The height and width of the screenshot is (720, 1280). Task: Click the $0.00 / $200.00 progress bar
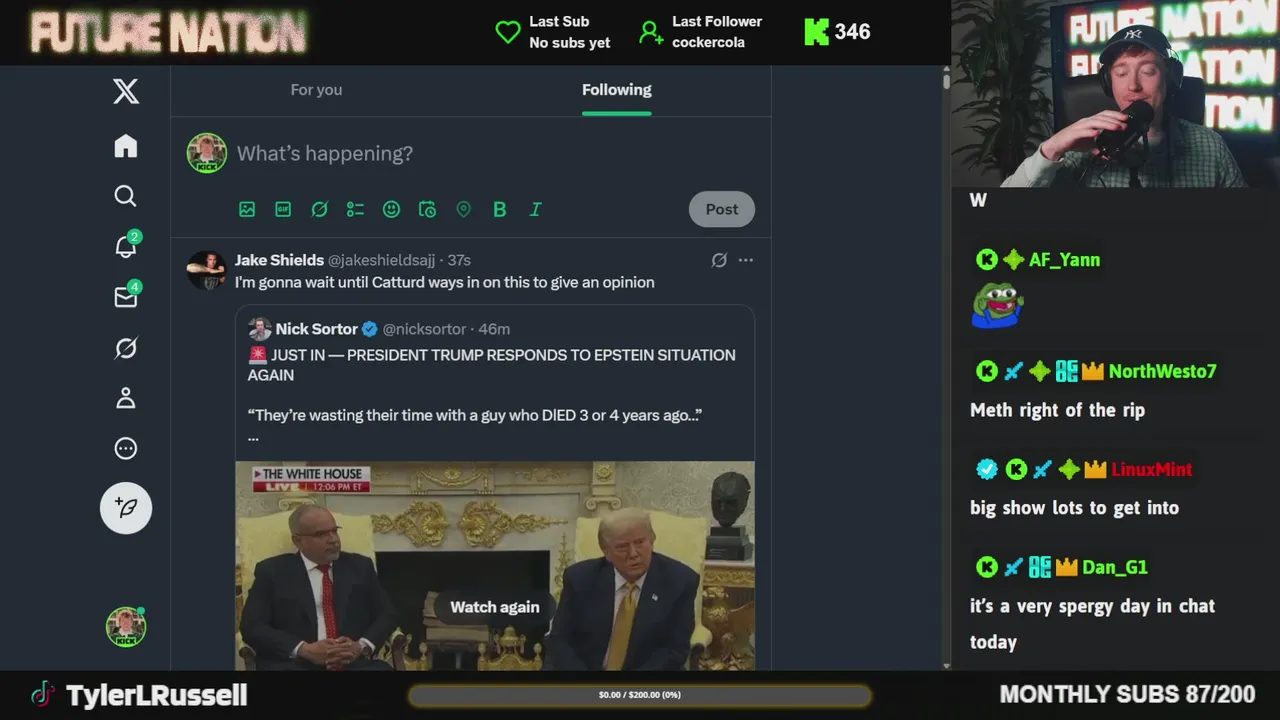640,695
